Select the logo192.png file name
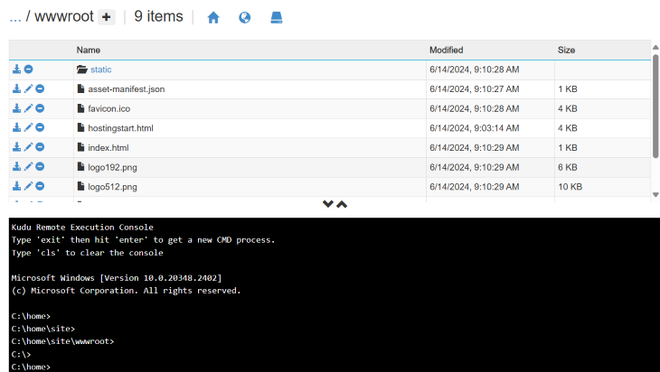Viewport: 660px width, 372px height. click(112, 167)
